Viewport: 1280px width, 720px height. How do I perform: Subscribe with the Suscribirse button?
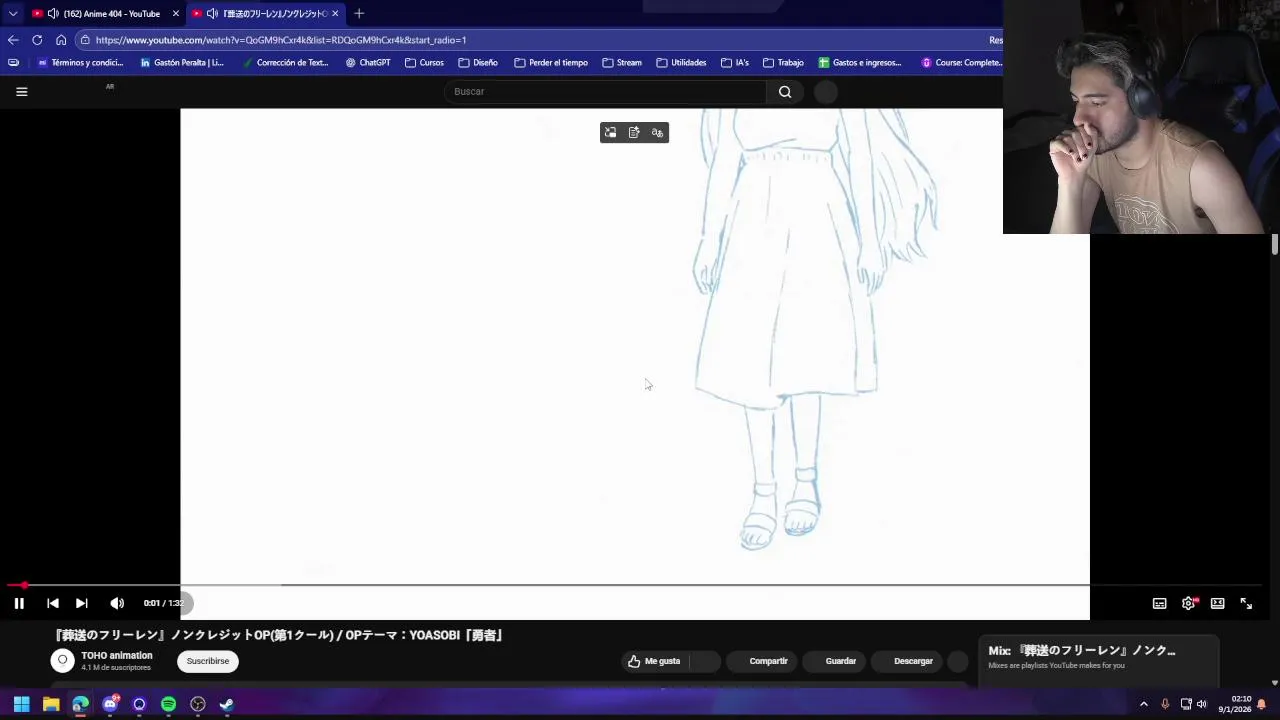[207, 661]
